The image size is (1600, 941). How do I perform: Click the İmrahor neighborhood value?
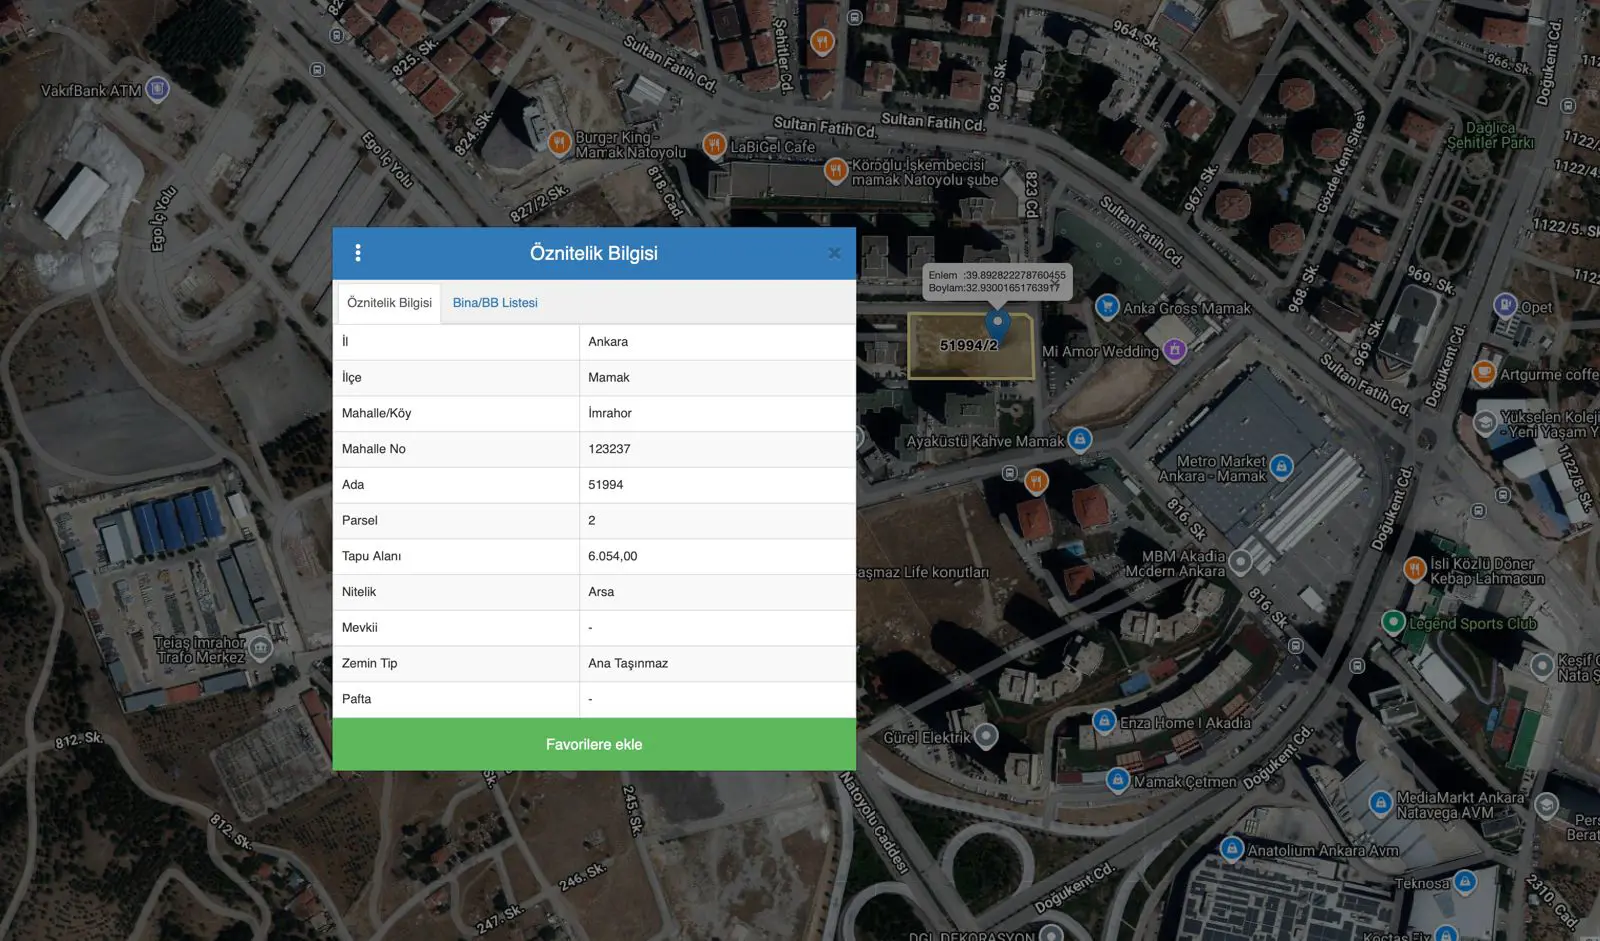point(610,413)
